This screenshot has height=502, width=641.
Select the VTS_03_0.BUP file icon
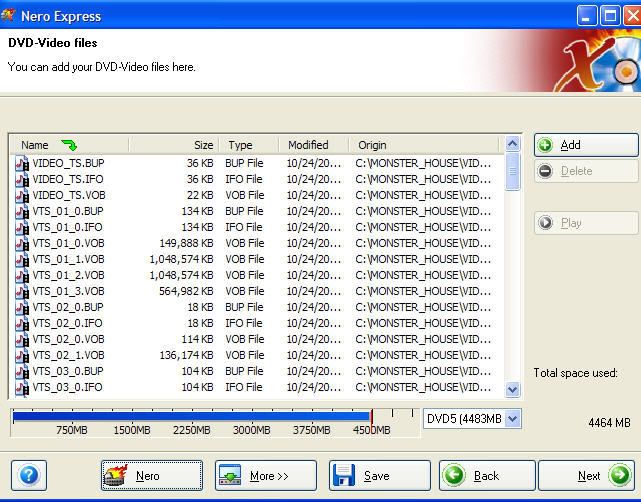[22, 372]
